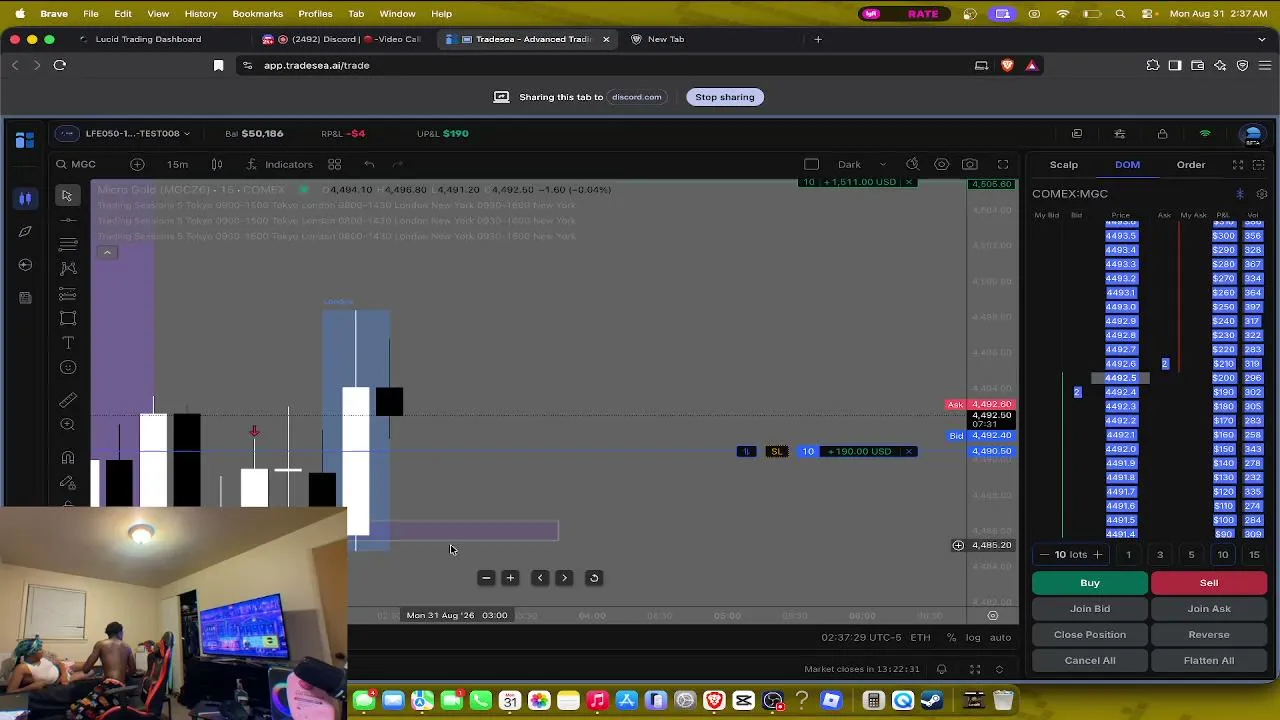1280x720 pixels.
Task: Collapse the indicator legend arrow
Action: (x=107, y=252)
